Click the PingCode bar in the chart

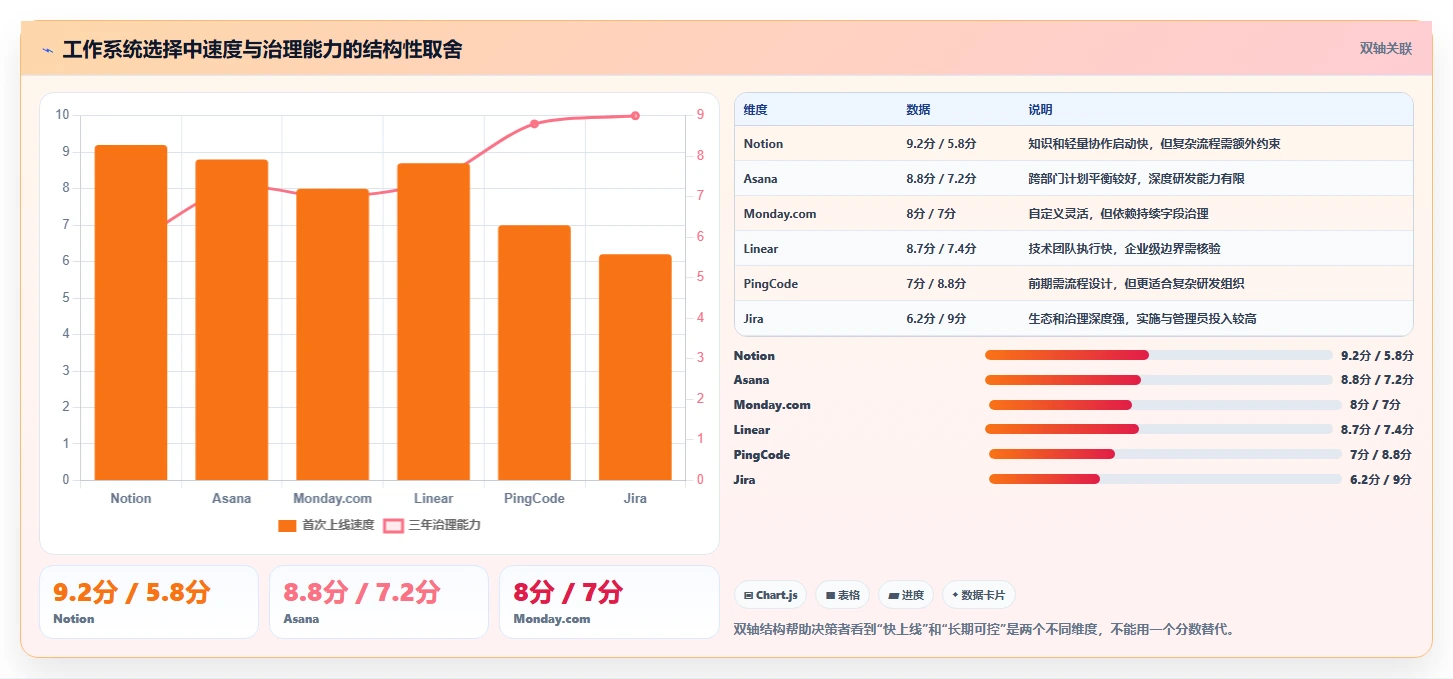534,353
